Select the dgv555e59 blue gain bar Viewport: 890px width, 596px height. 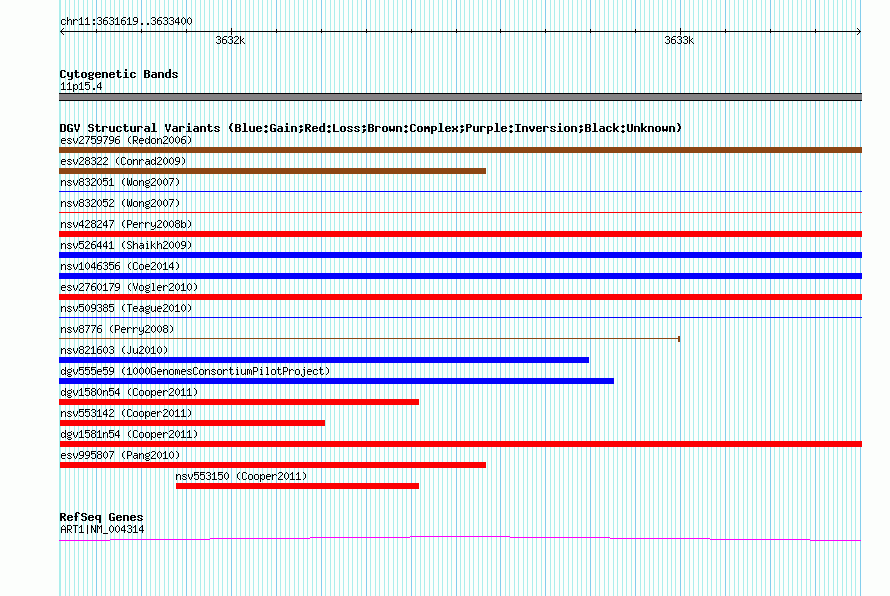click(x=337, y=381)
